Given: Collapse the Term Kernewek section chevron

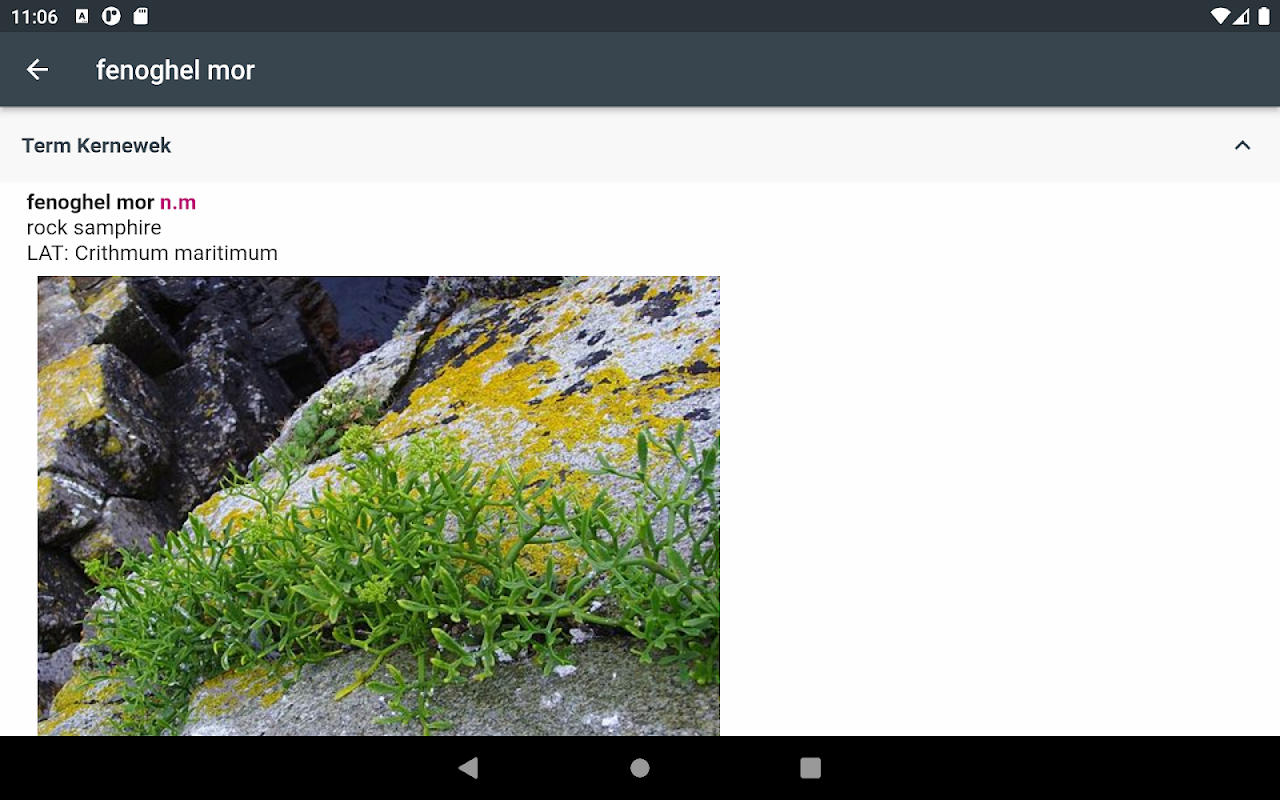Looking at the screenshot, I should [x=1242, y=145].
